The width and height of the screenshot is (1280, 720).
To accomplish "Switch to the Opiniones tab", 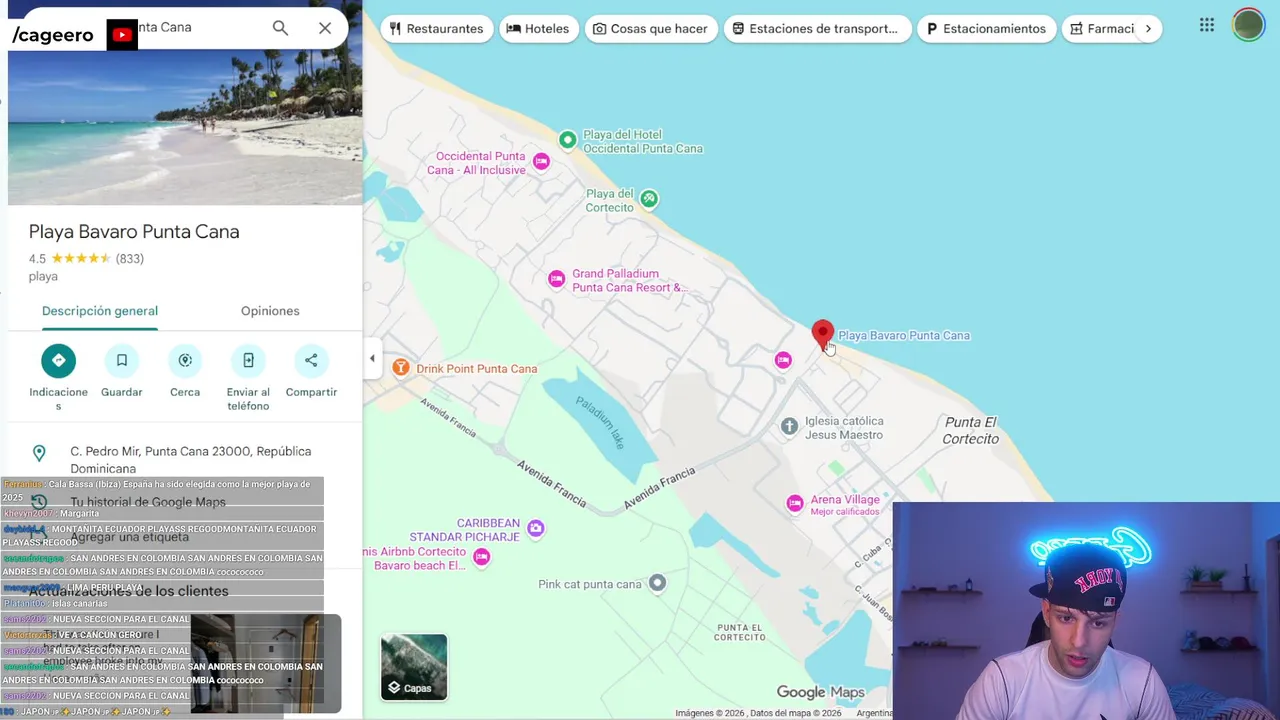I will [x=270, y=311].
